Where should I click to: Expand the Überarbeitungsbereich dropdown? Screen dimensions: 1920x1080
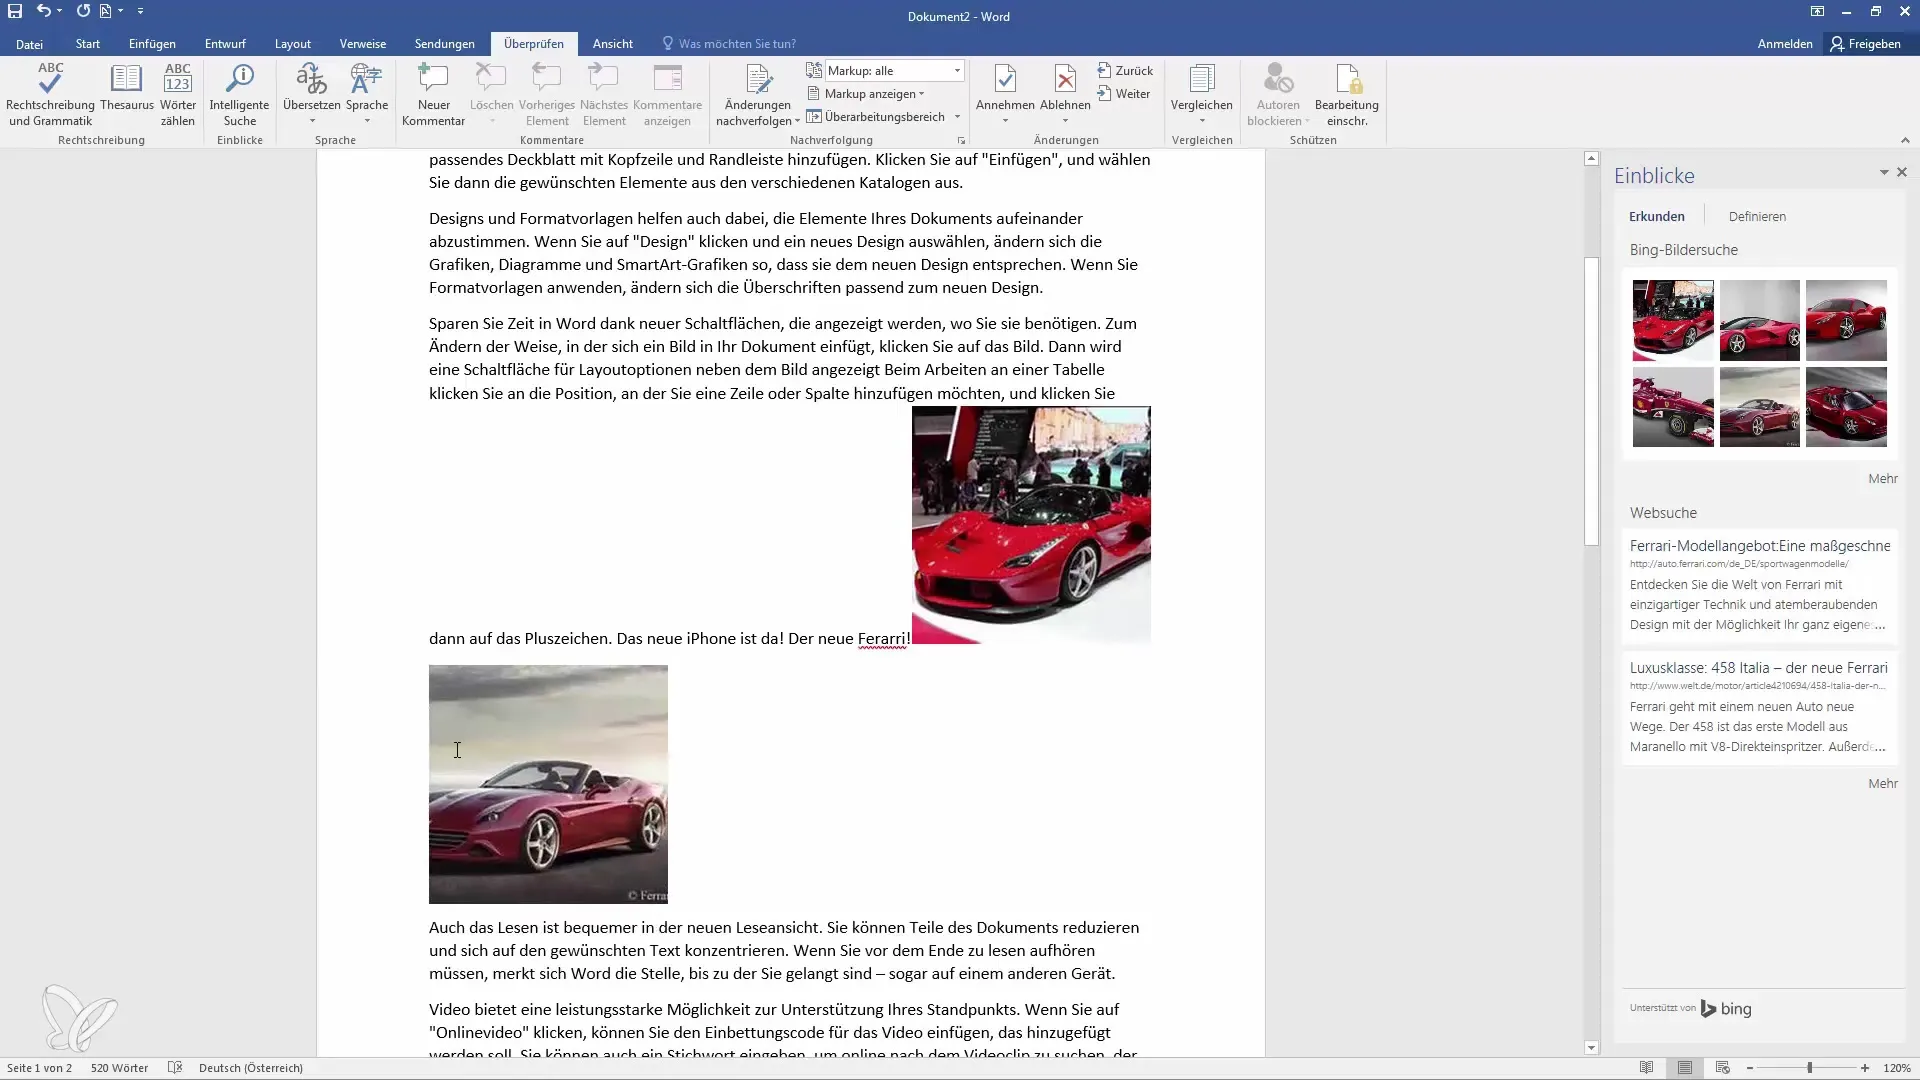[x=960, y=116]
